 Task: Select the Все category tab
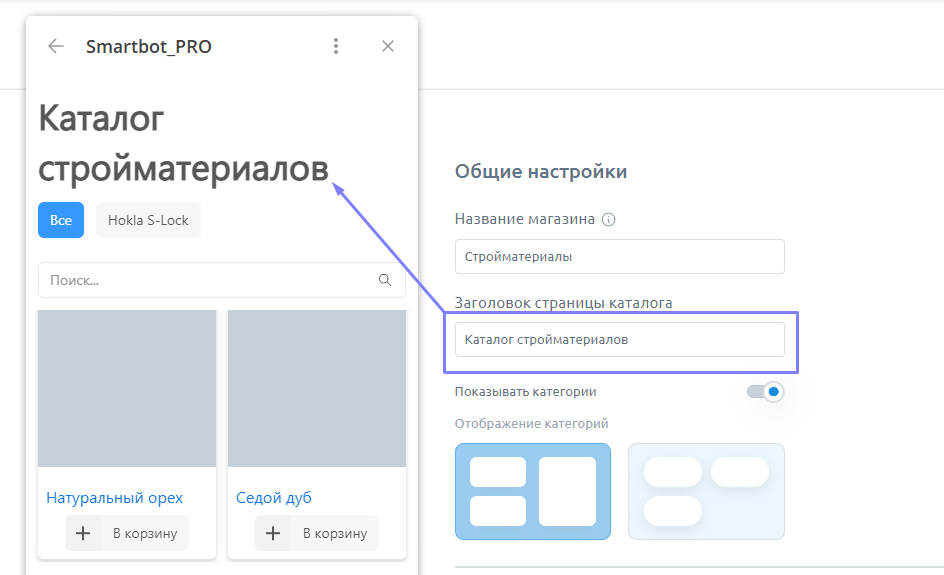pos(61,220)
